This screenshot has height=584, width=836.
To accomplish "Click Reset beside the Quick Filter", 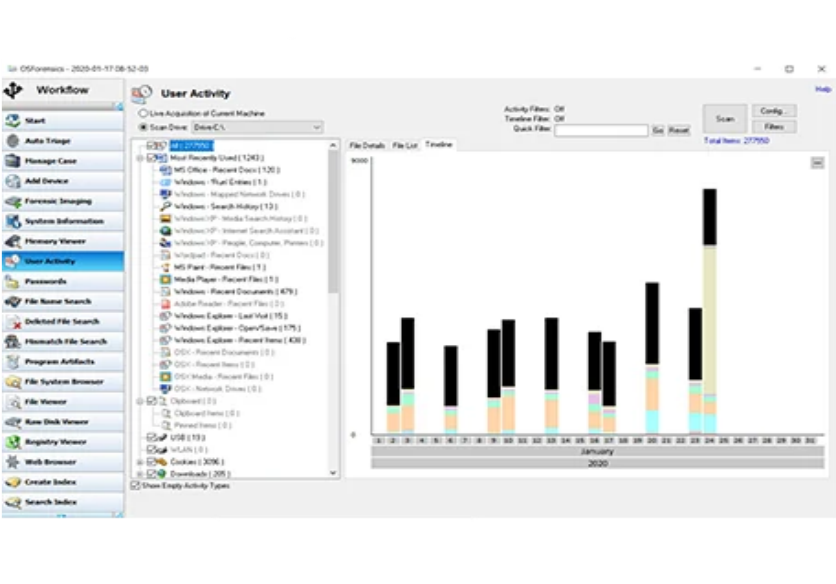I will pyautogui.click(x=679, y=131).
